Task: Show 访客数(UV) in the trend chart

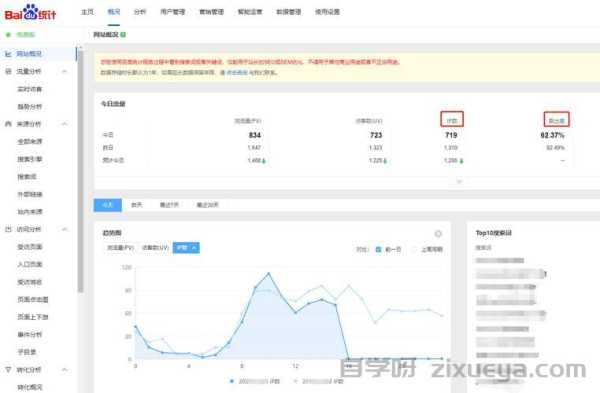Action: point(155,248)
